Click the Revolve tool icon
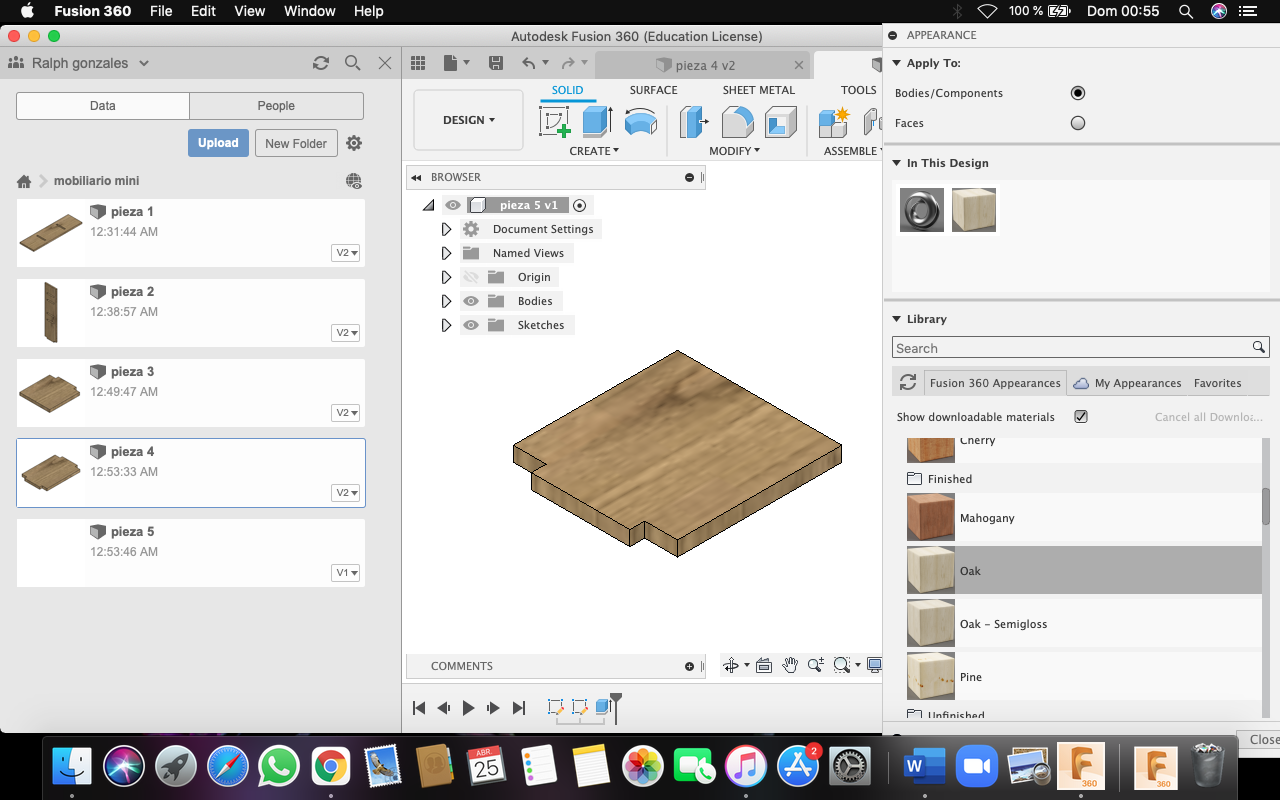Viewport: 1280px width, 800px height. pyautogui.click(x=640, y=122)
